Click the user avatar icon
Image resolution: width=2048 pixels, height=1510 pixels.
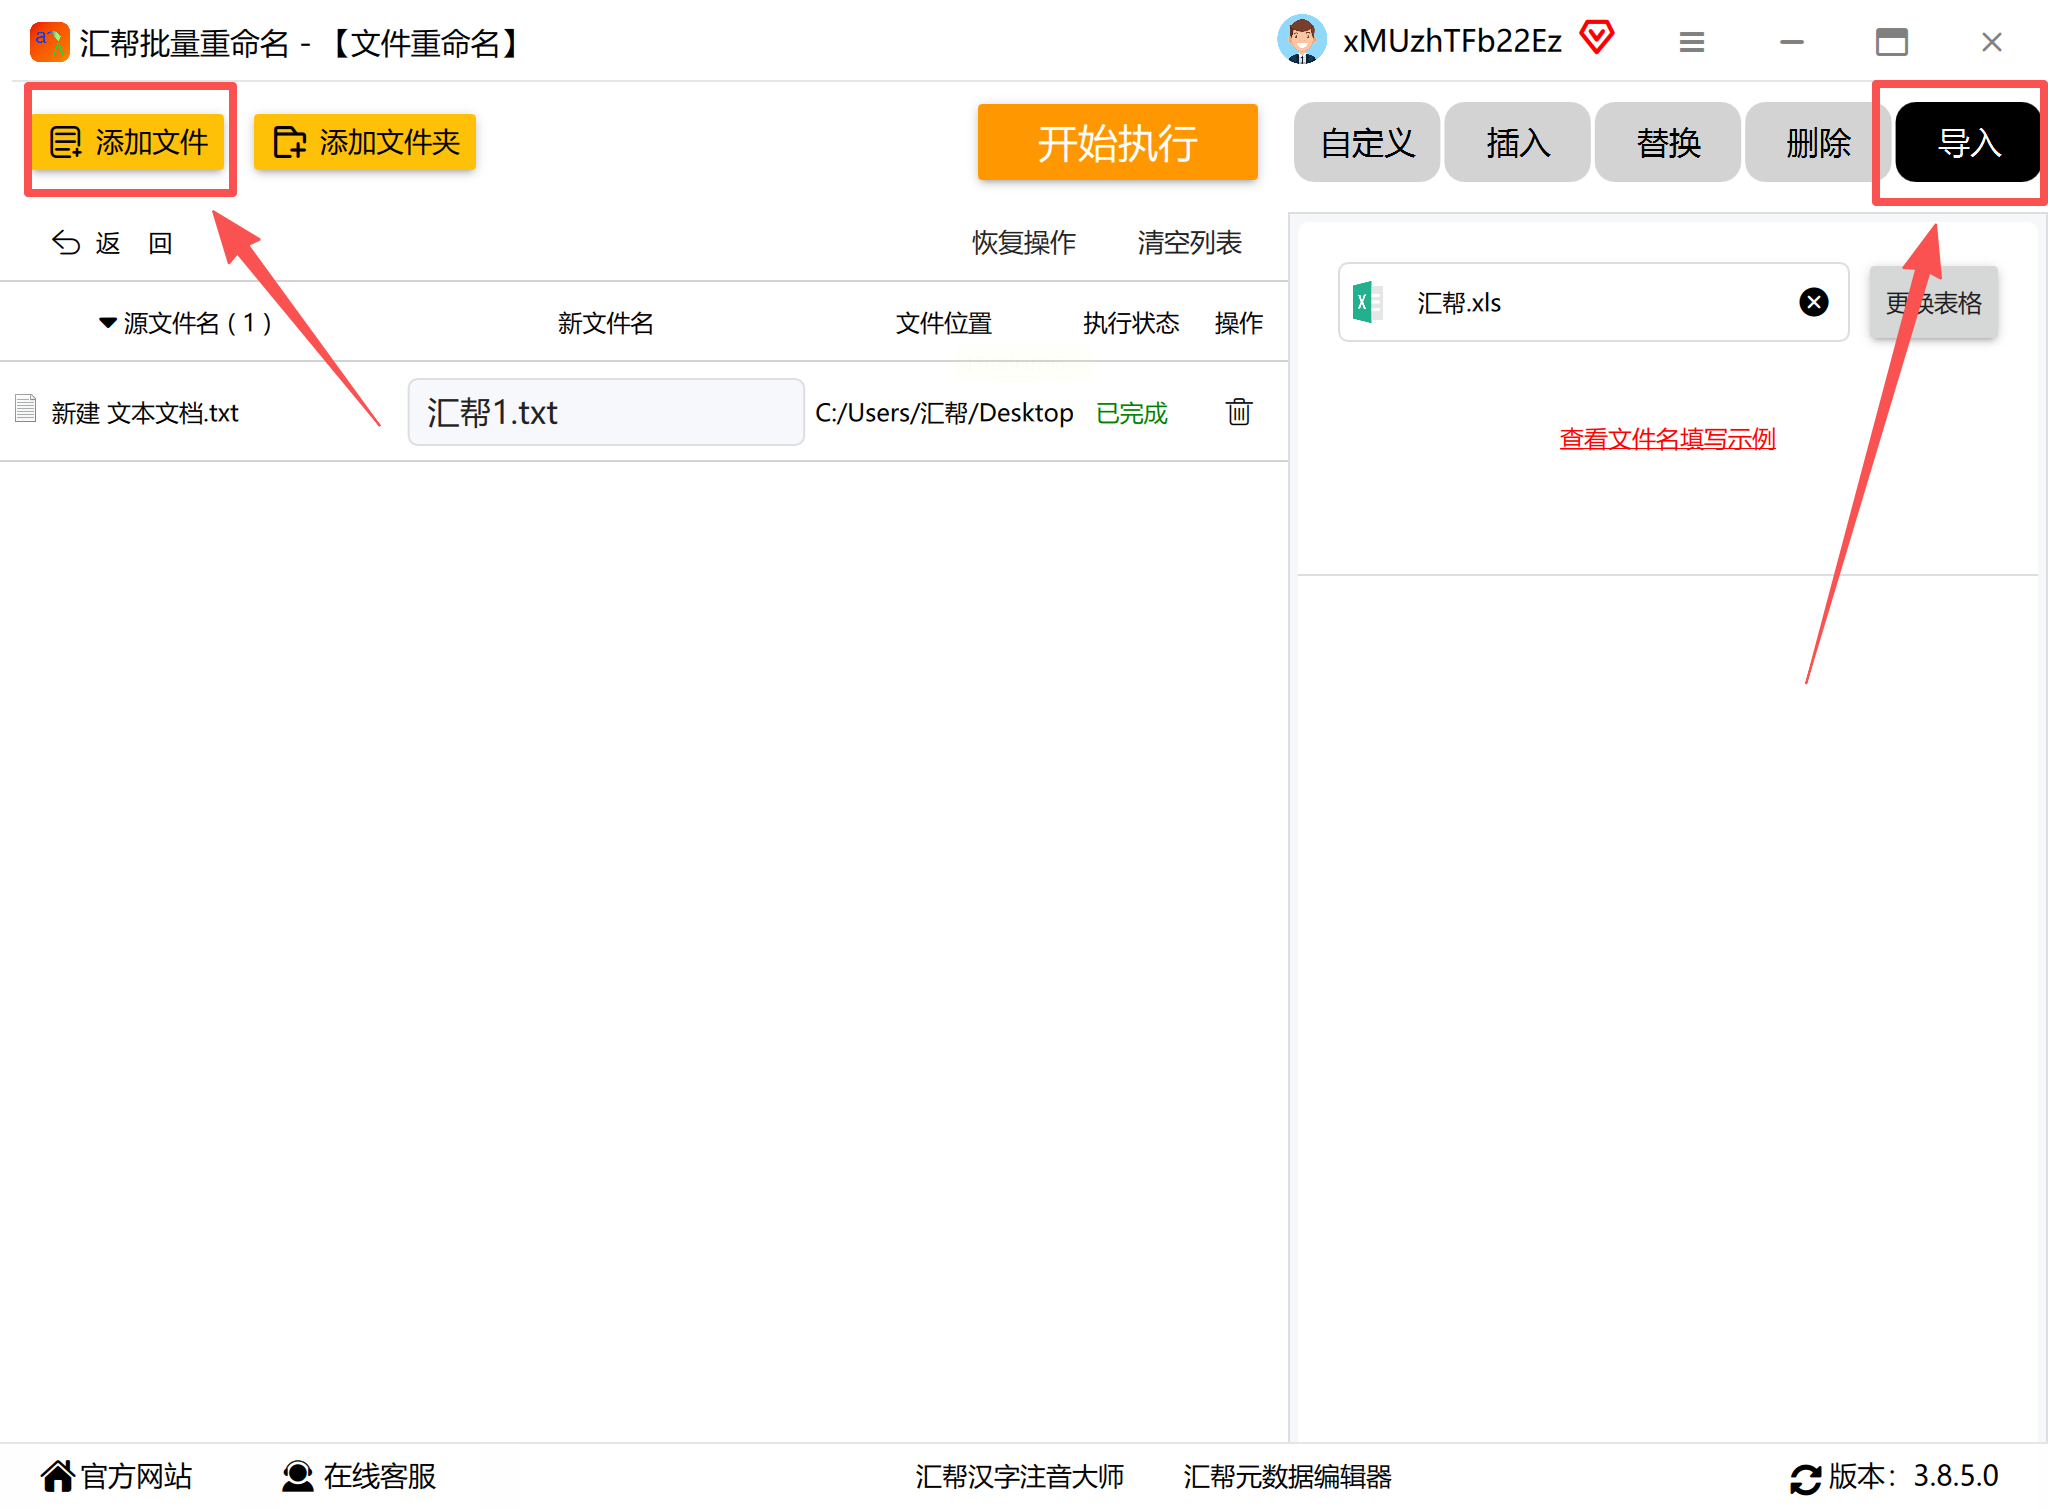click(1301, 41)
